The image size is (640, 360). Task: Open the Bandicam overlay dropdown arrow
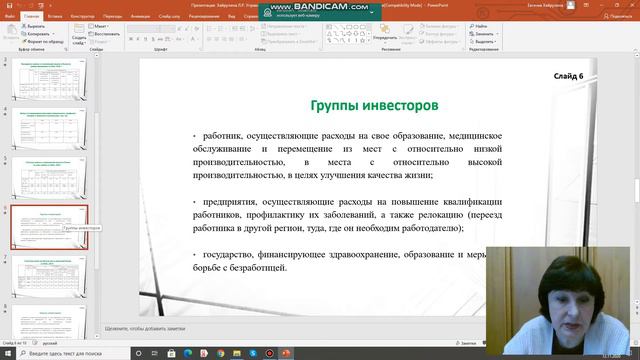371,13
